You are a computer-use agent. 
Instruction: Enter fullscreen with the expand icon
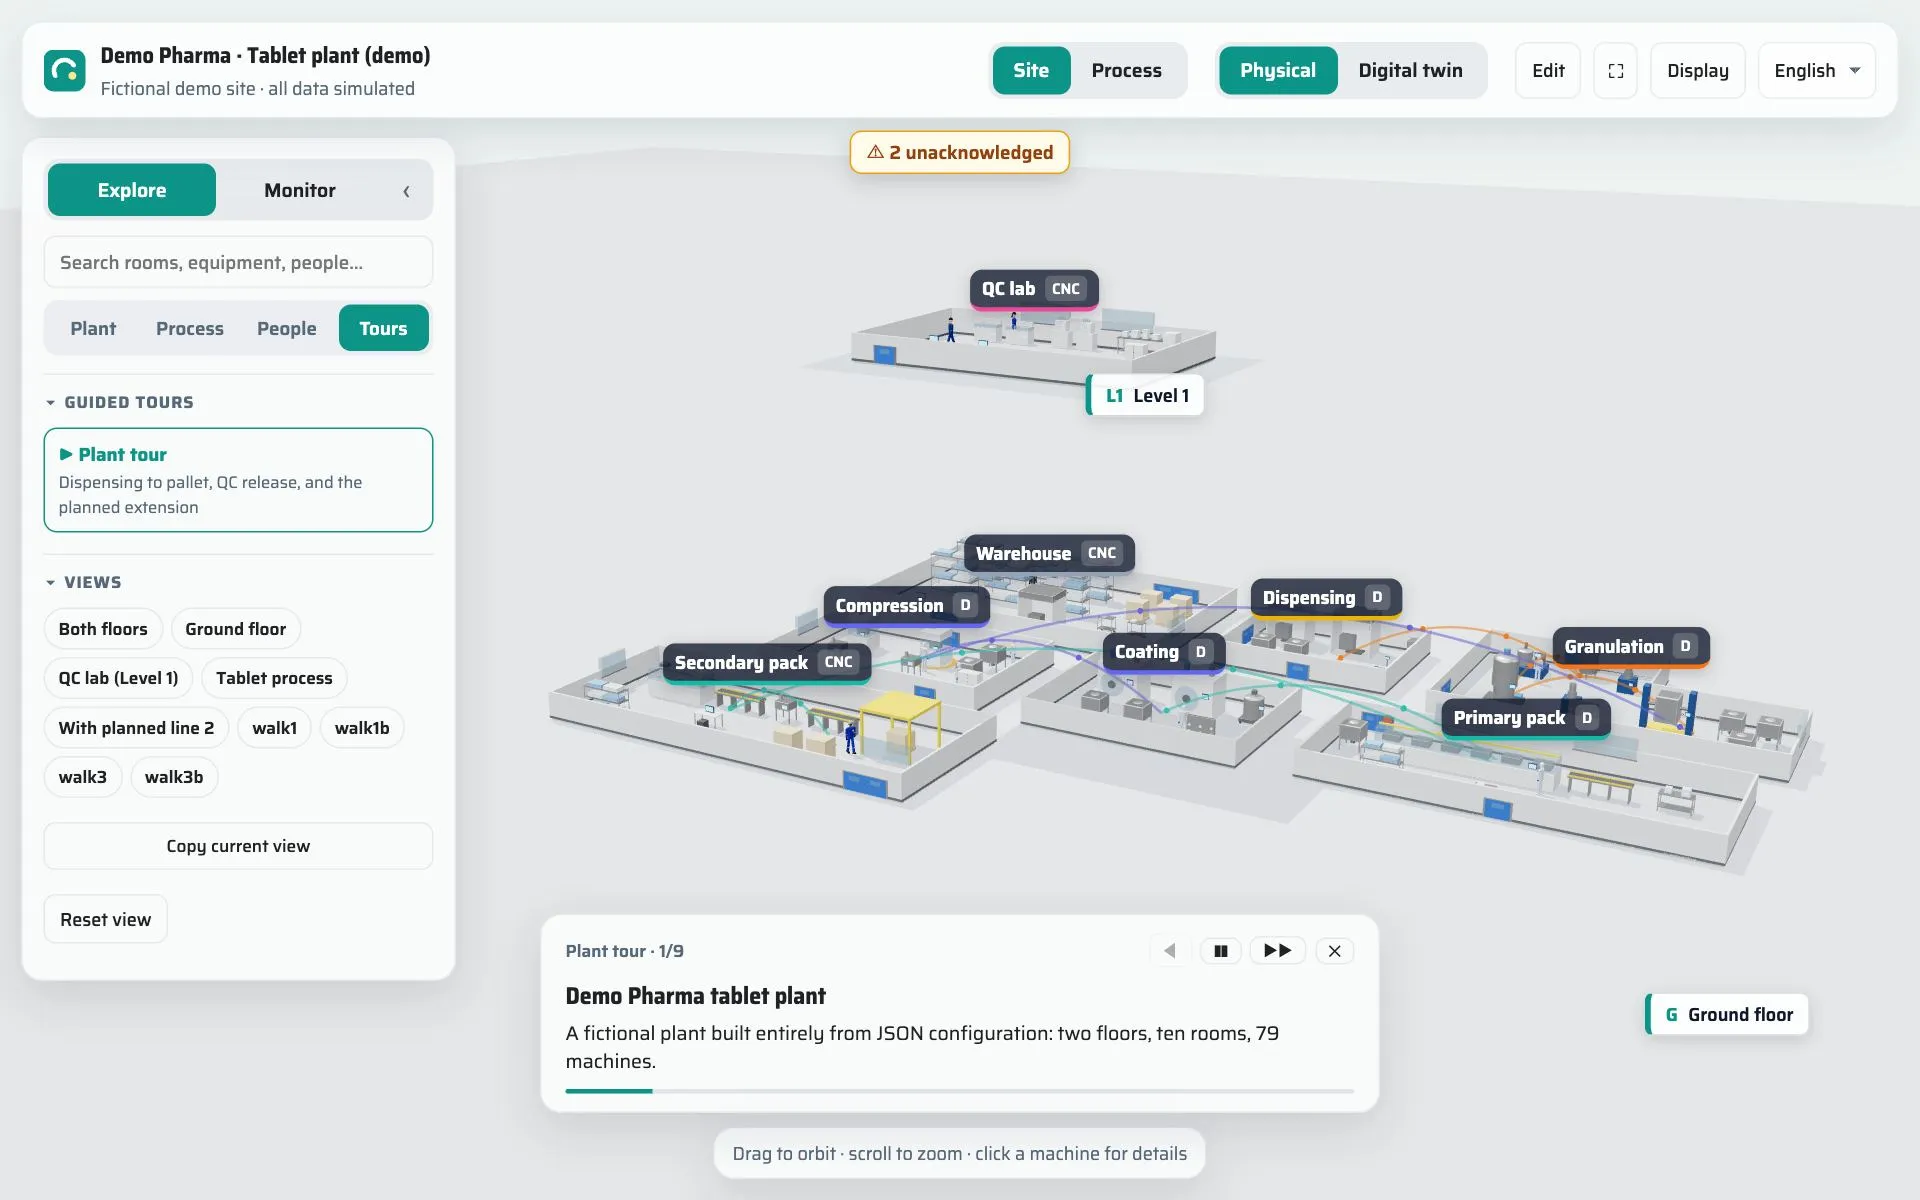[1615, 70]
